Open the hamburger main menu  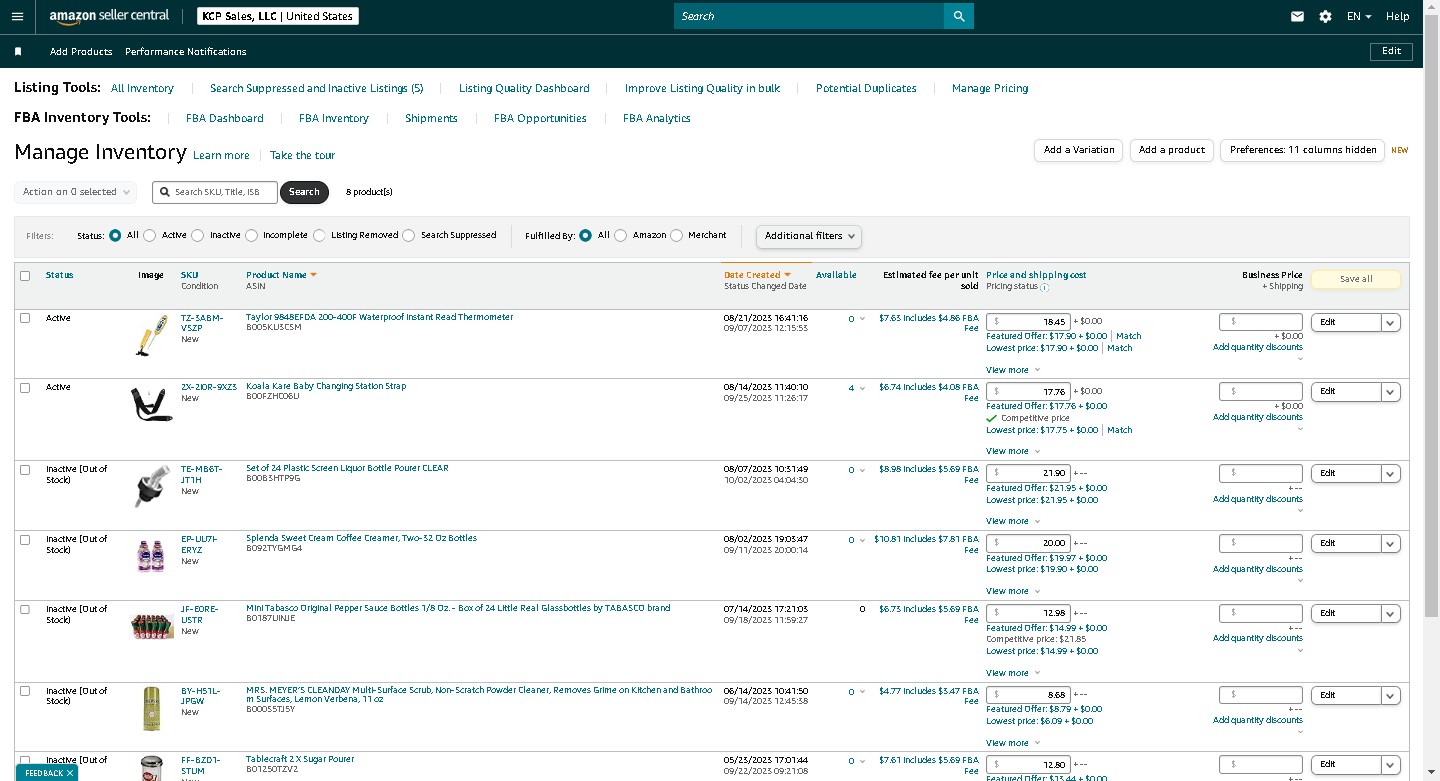point(17,16)
